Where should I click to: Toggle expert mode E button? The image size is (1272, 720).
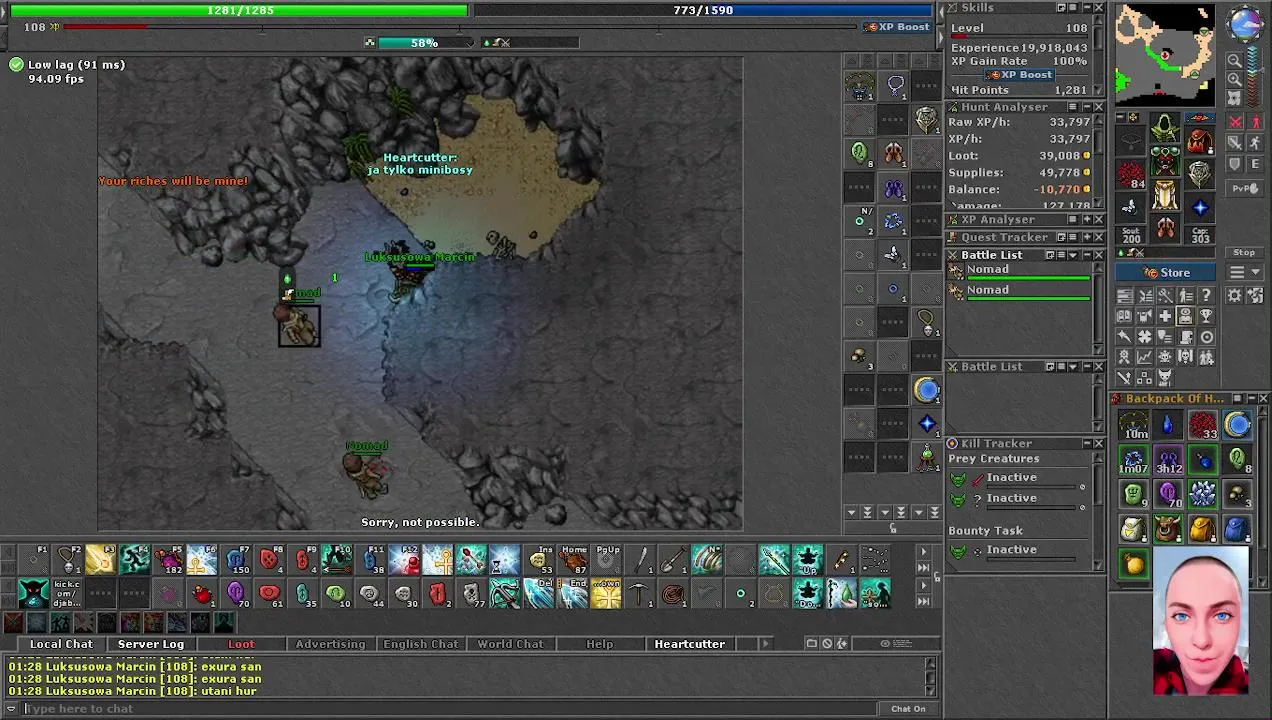[x=1256, y=164]
